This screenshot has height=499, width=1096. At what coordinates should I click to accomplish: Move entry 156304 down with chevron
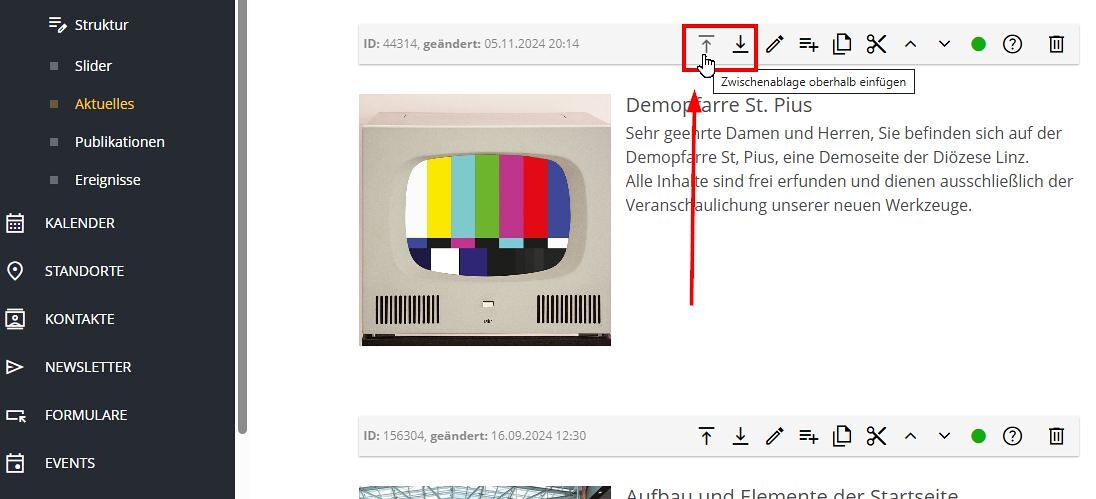944,436
